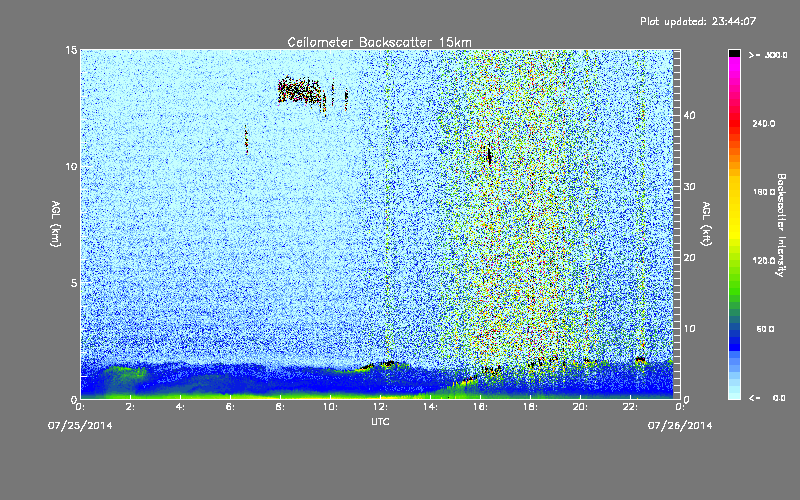This screenshot has width=800, height=500.
Task: Click the '14:' hour tick label
Action: click(x=430, y=407)
